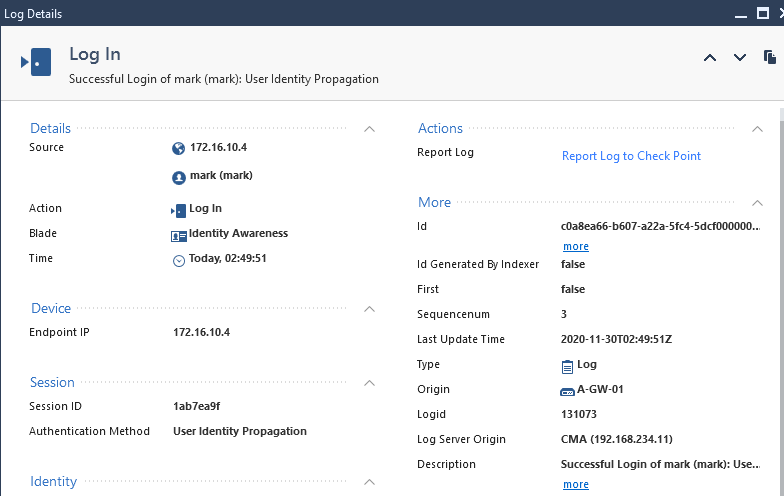Click the globe icon beside source IP
The width and height of the screenshot is (784, 496).
tap(179, 148)
